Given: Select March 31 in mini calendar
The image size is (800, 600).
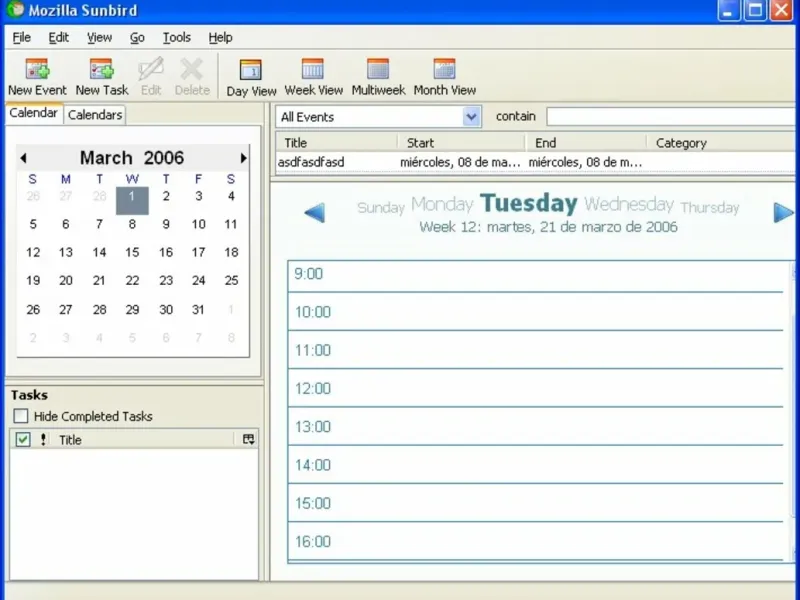Looking at the screenshot, I should pos(198,309).
